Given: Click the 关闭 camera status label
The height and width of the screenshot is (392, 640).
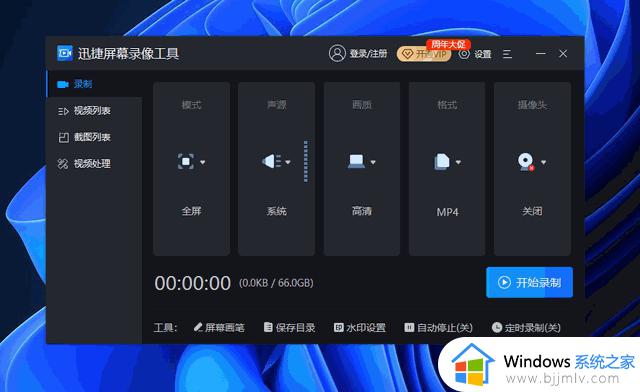Looking at the screenshot, I should pyautogui.click(x=533, y=211).
